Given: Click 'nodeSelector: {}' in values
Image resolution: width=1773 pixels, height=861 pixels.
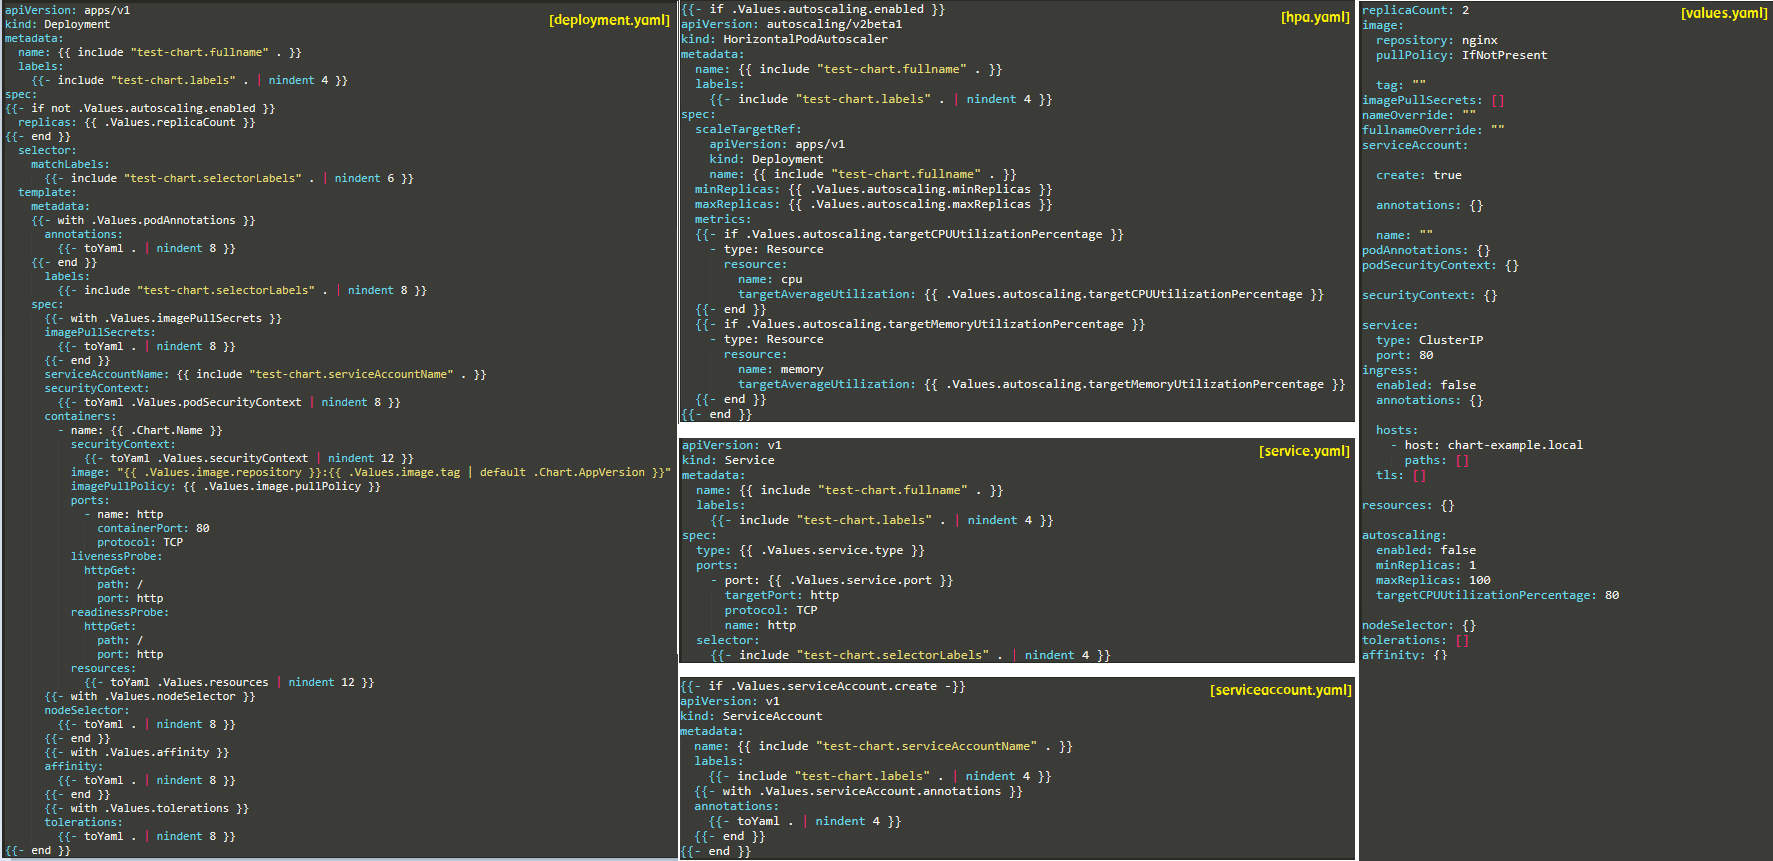Looking at the screenshot, I should [1419, 625].
